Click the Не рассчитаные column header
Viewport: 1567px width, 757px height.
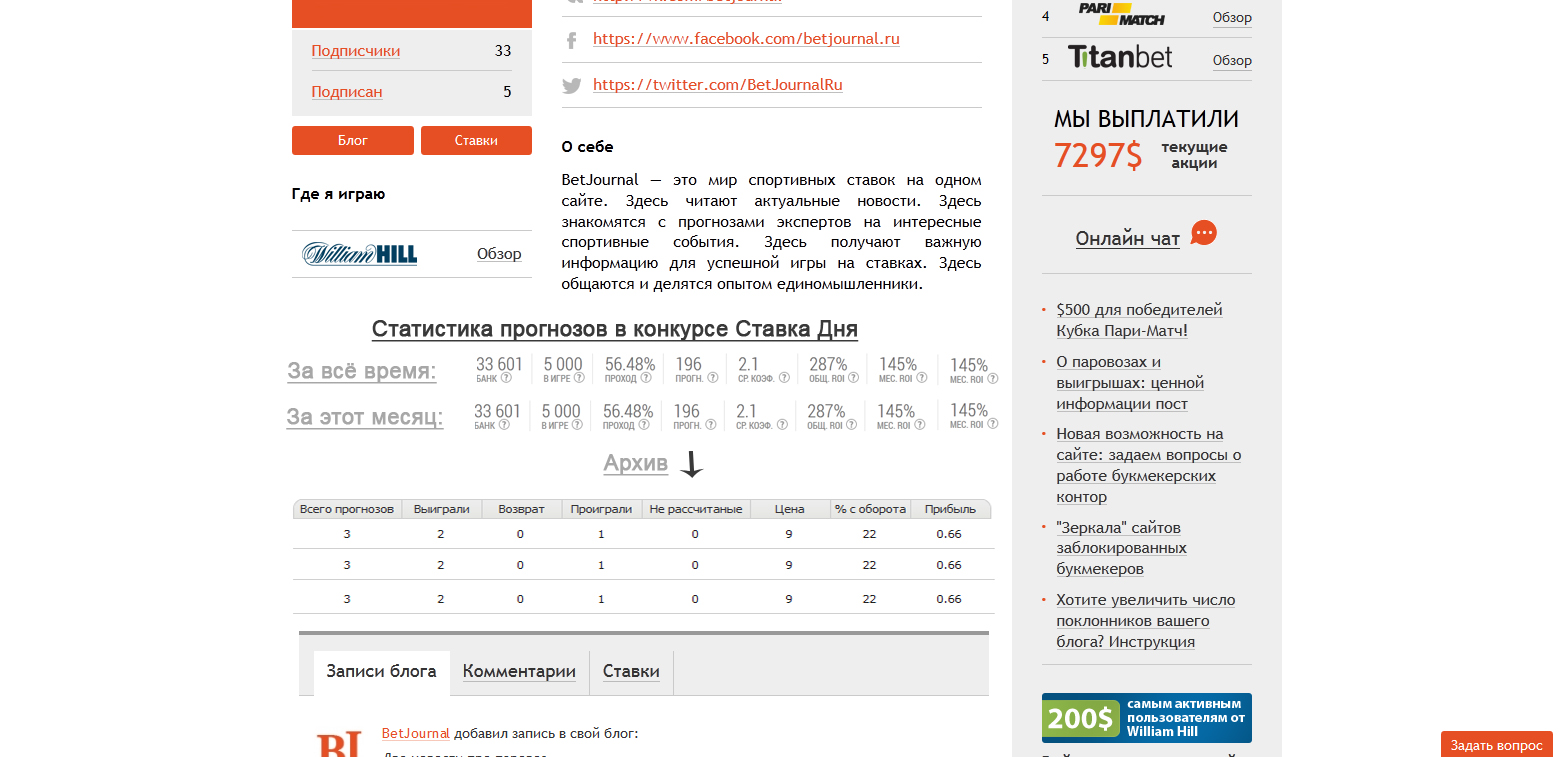696,509
